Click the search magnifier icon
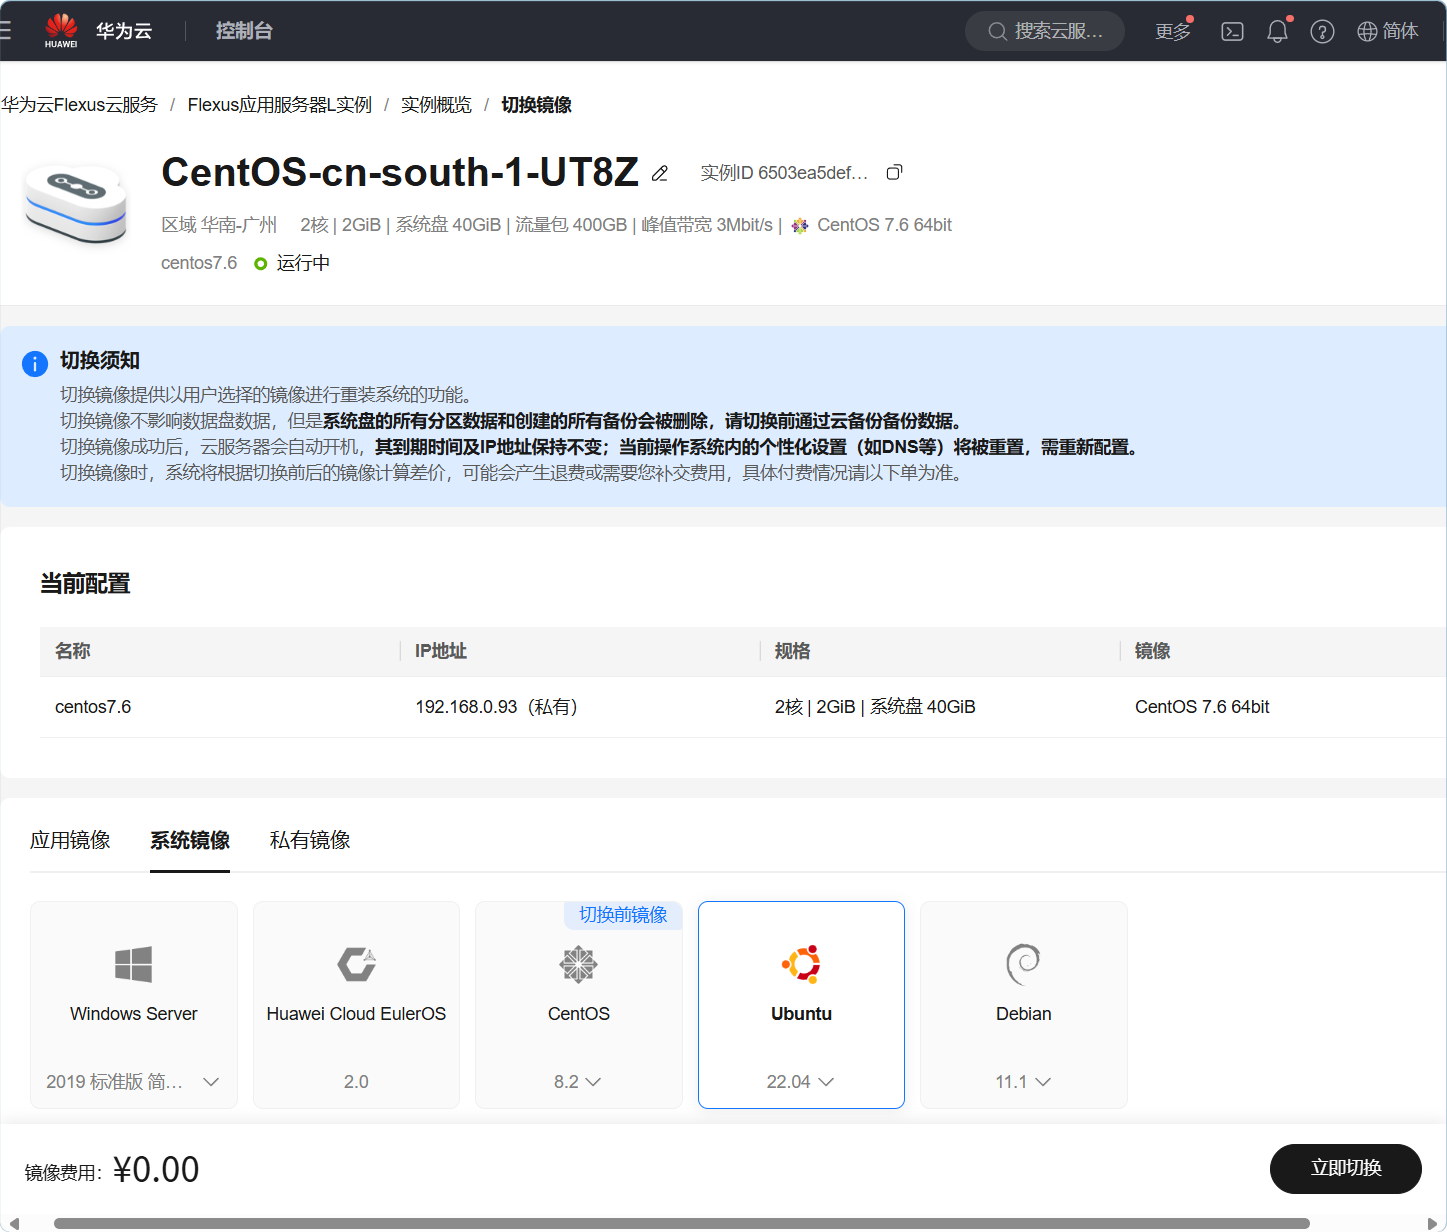This screenshot has width=1447, height=1232. 997,31
